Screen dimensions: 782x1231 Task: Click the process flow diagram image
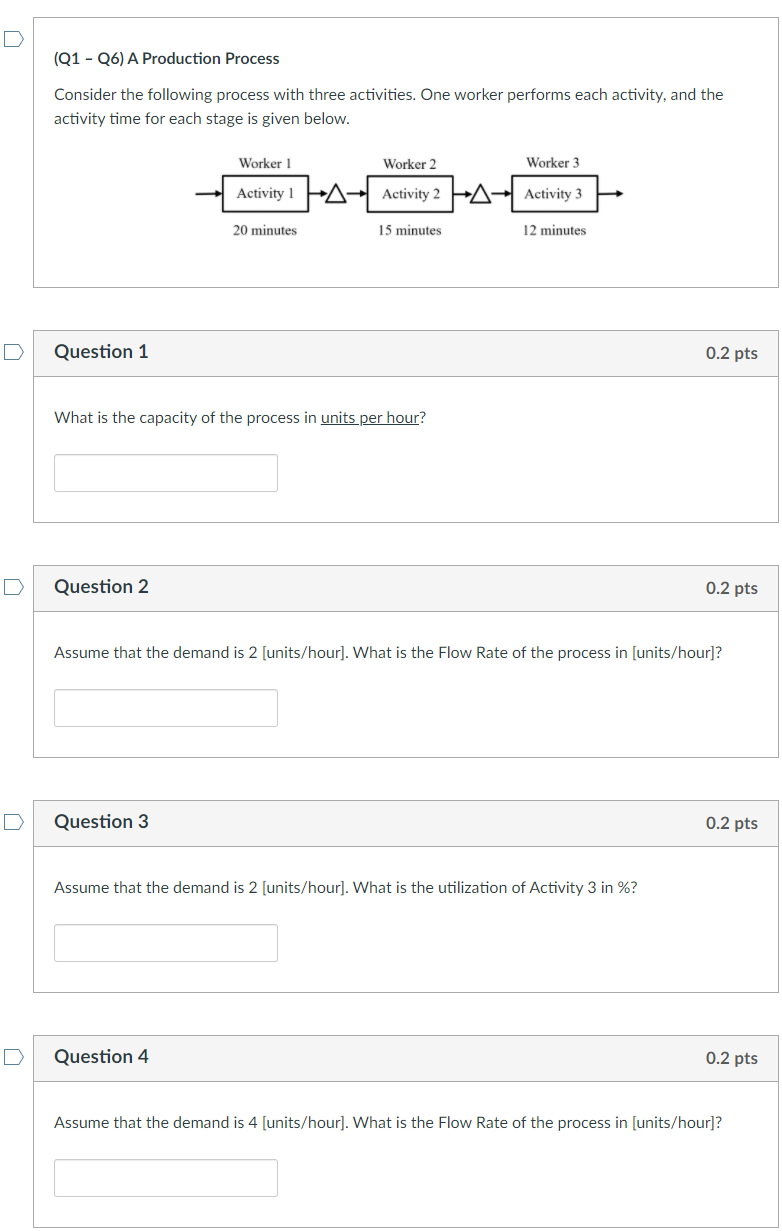pos(410,195)
